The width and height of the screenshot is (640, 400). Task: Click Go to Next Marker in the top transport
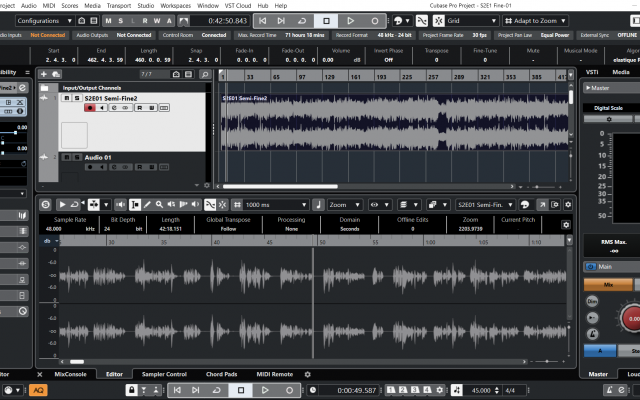281,21
